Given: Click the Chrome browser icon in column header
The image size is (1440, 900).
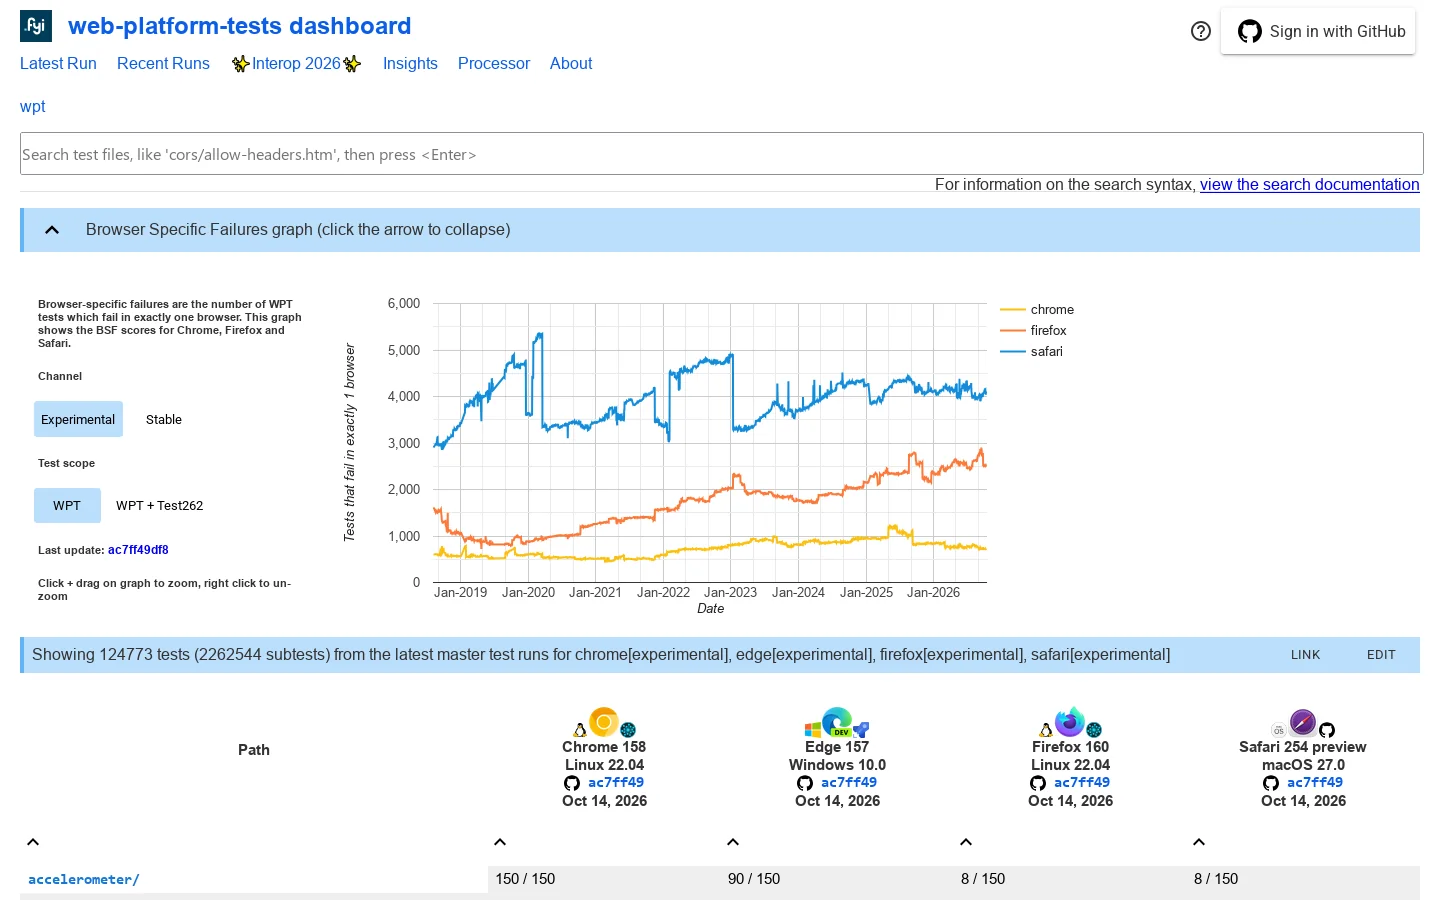Looking at the screenshot, I should tap(604, 722).
